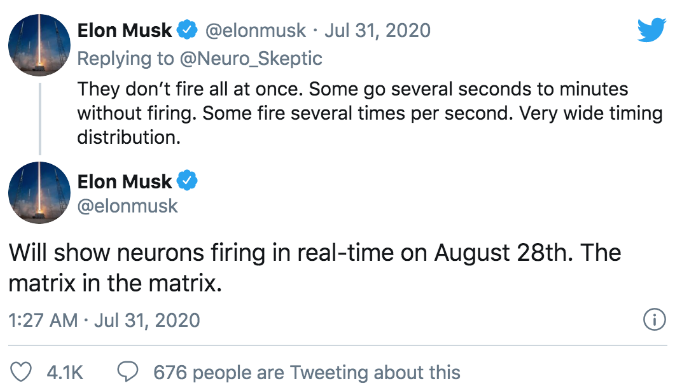Click the Twitter bird logo

click(x=651, y=30)
